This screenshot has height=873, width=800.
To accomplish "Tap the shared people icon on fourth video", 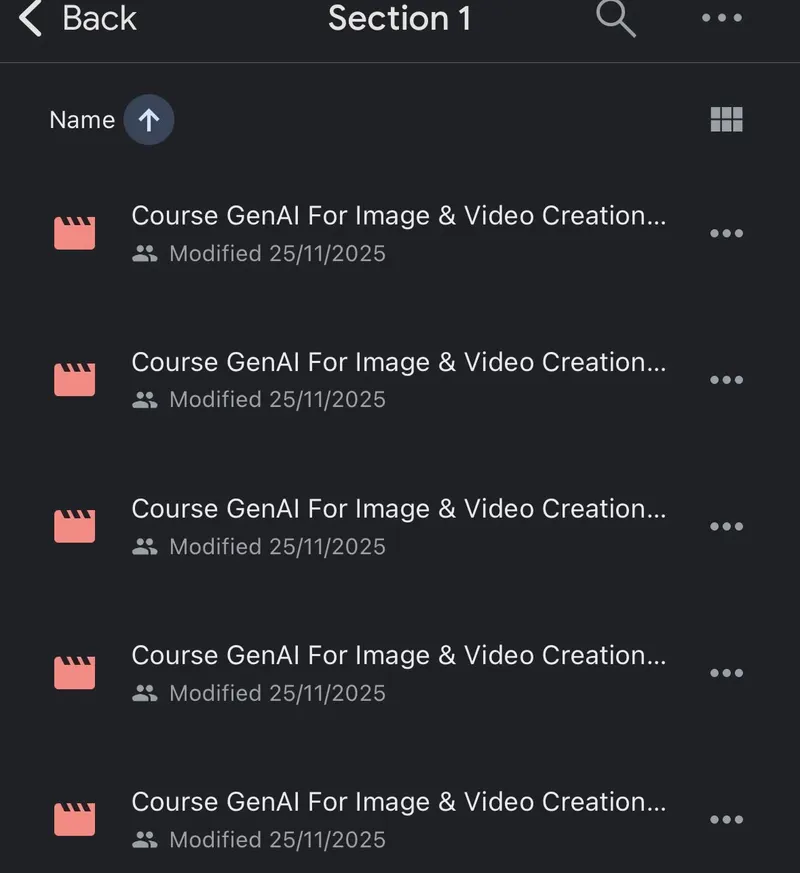I will (x=145, y=693).
